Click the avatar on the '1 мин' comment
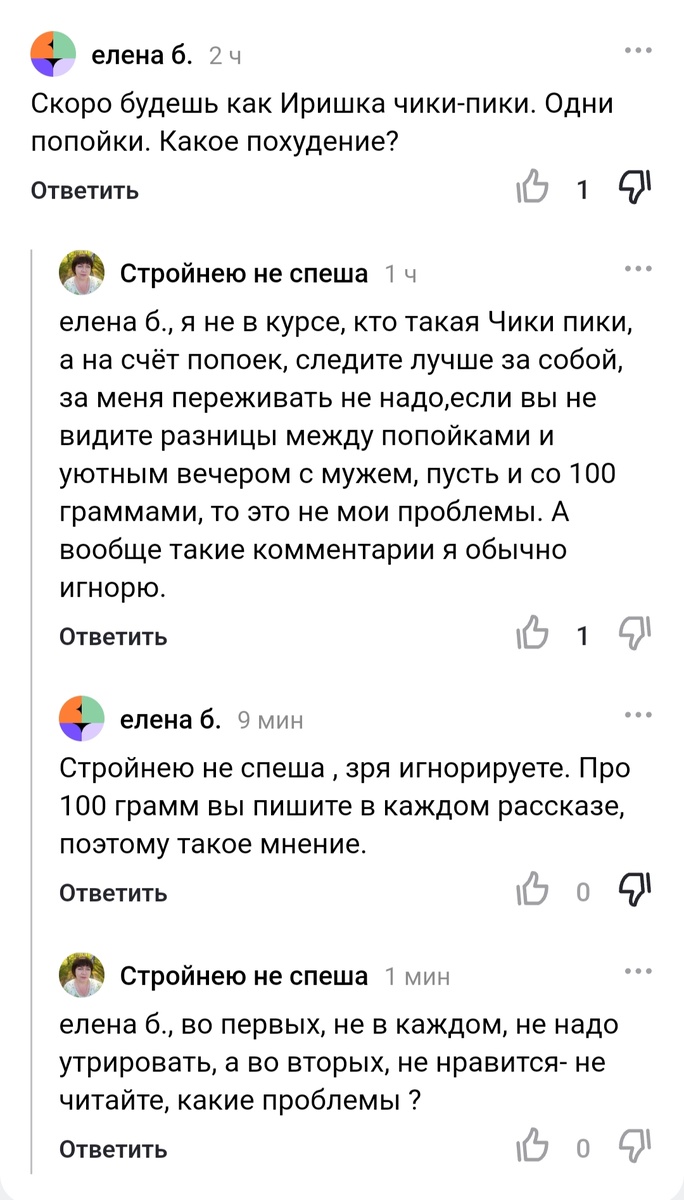Image resolution: width=684 pixels, height=1200 pixels. click(83, 975)
